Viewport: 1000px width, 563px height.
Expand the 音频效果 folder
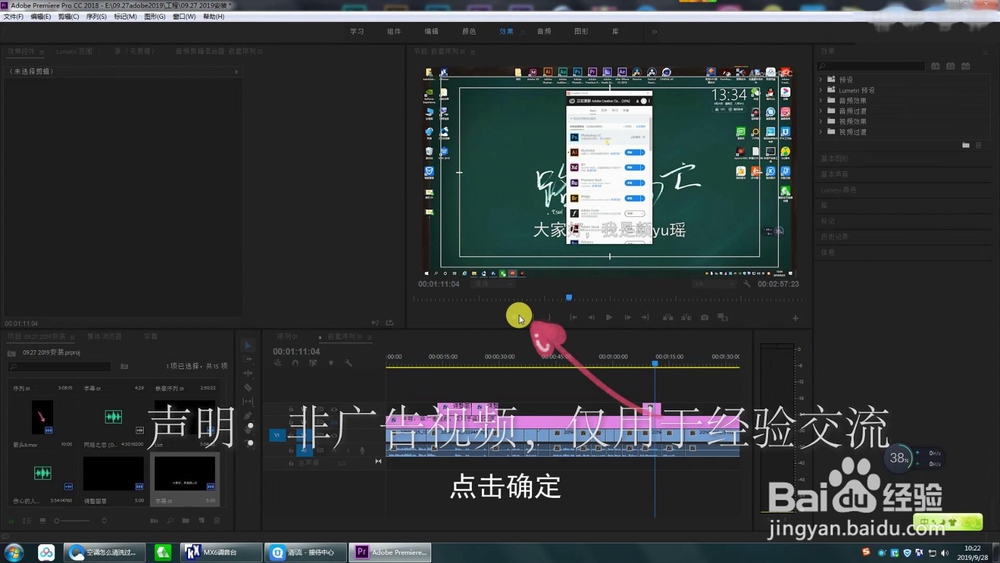pyautogui.click(x=821, y=100)
